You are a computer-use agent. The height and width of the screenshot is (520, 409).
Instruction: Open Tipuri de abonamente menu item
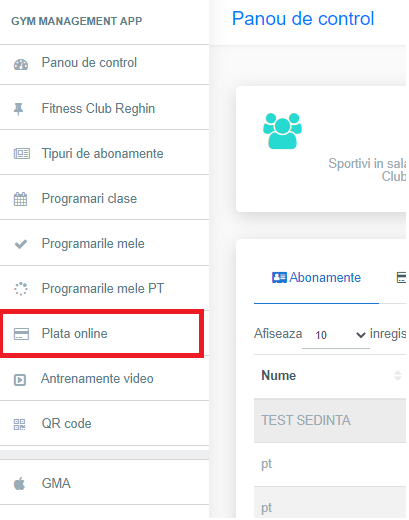click(104, 153)
